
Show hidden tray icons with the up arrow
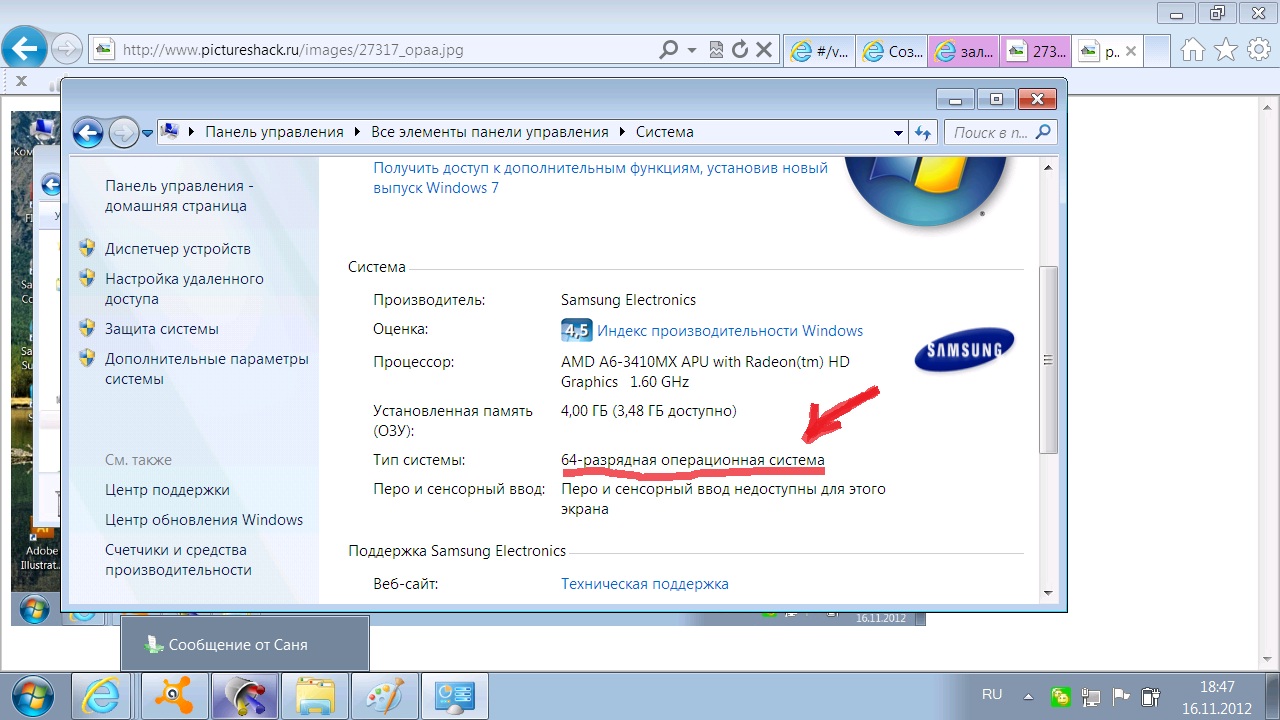(x=1028, y=695)
